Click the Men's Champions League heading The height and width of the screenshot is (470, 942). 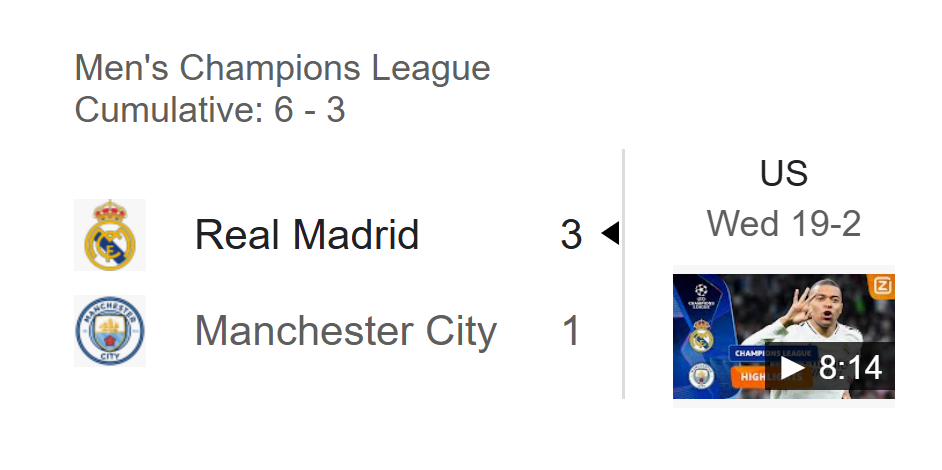pyautogui.click(x=282, y=67)
